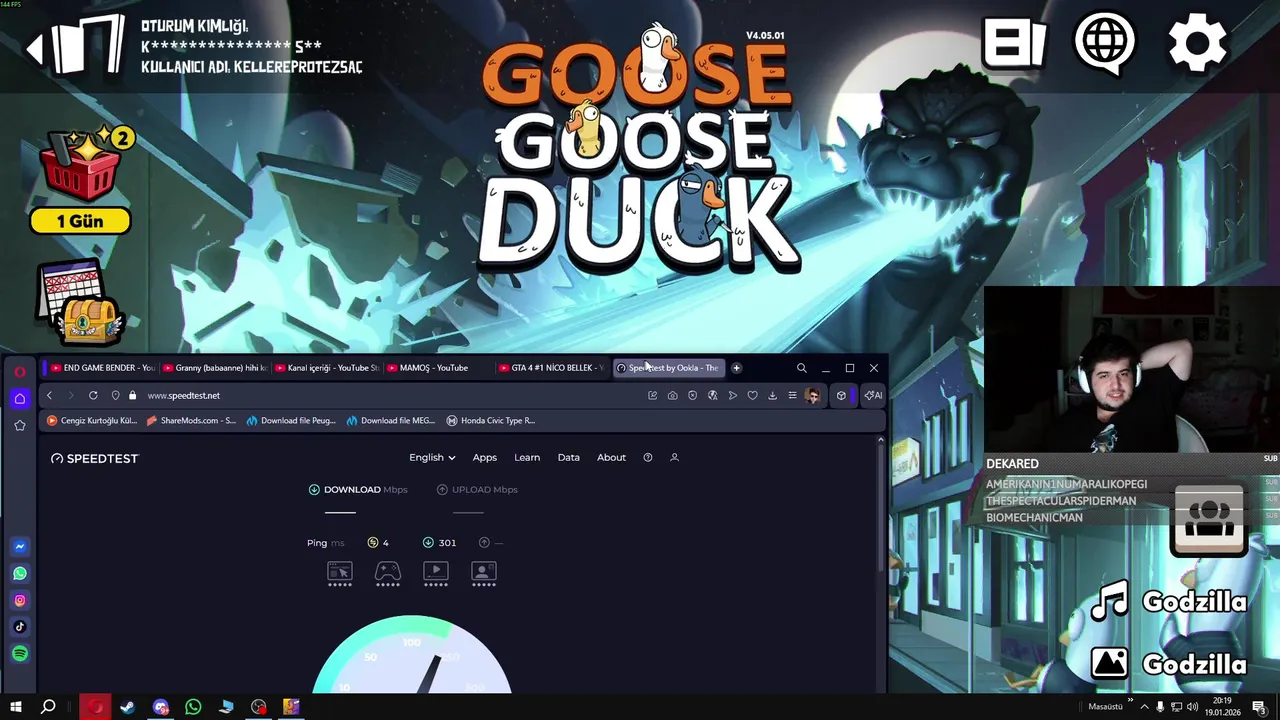This screenshot has width=1280, height=720.
Task: Click the browser profile avatar
Action: pyautogui.click(x=812, y=395)
